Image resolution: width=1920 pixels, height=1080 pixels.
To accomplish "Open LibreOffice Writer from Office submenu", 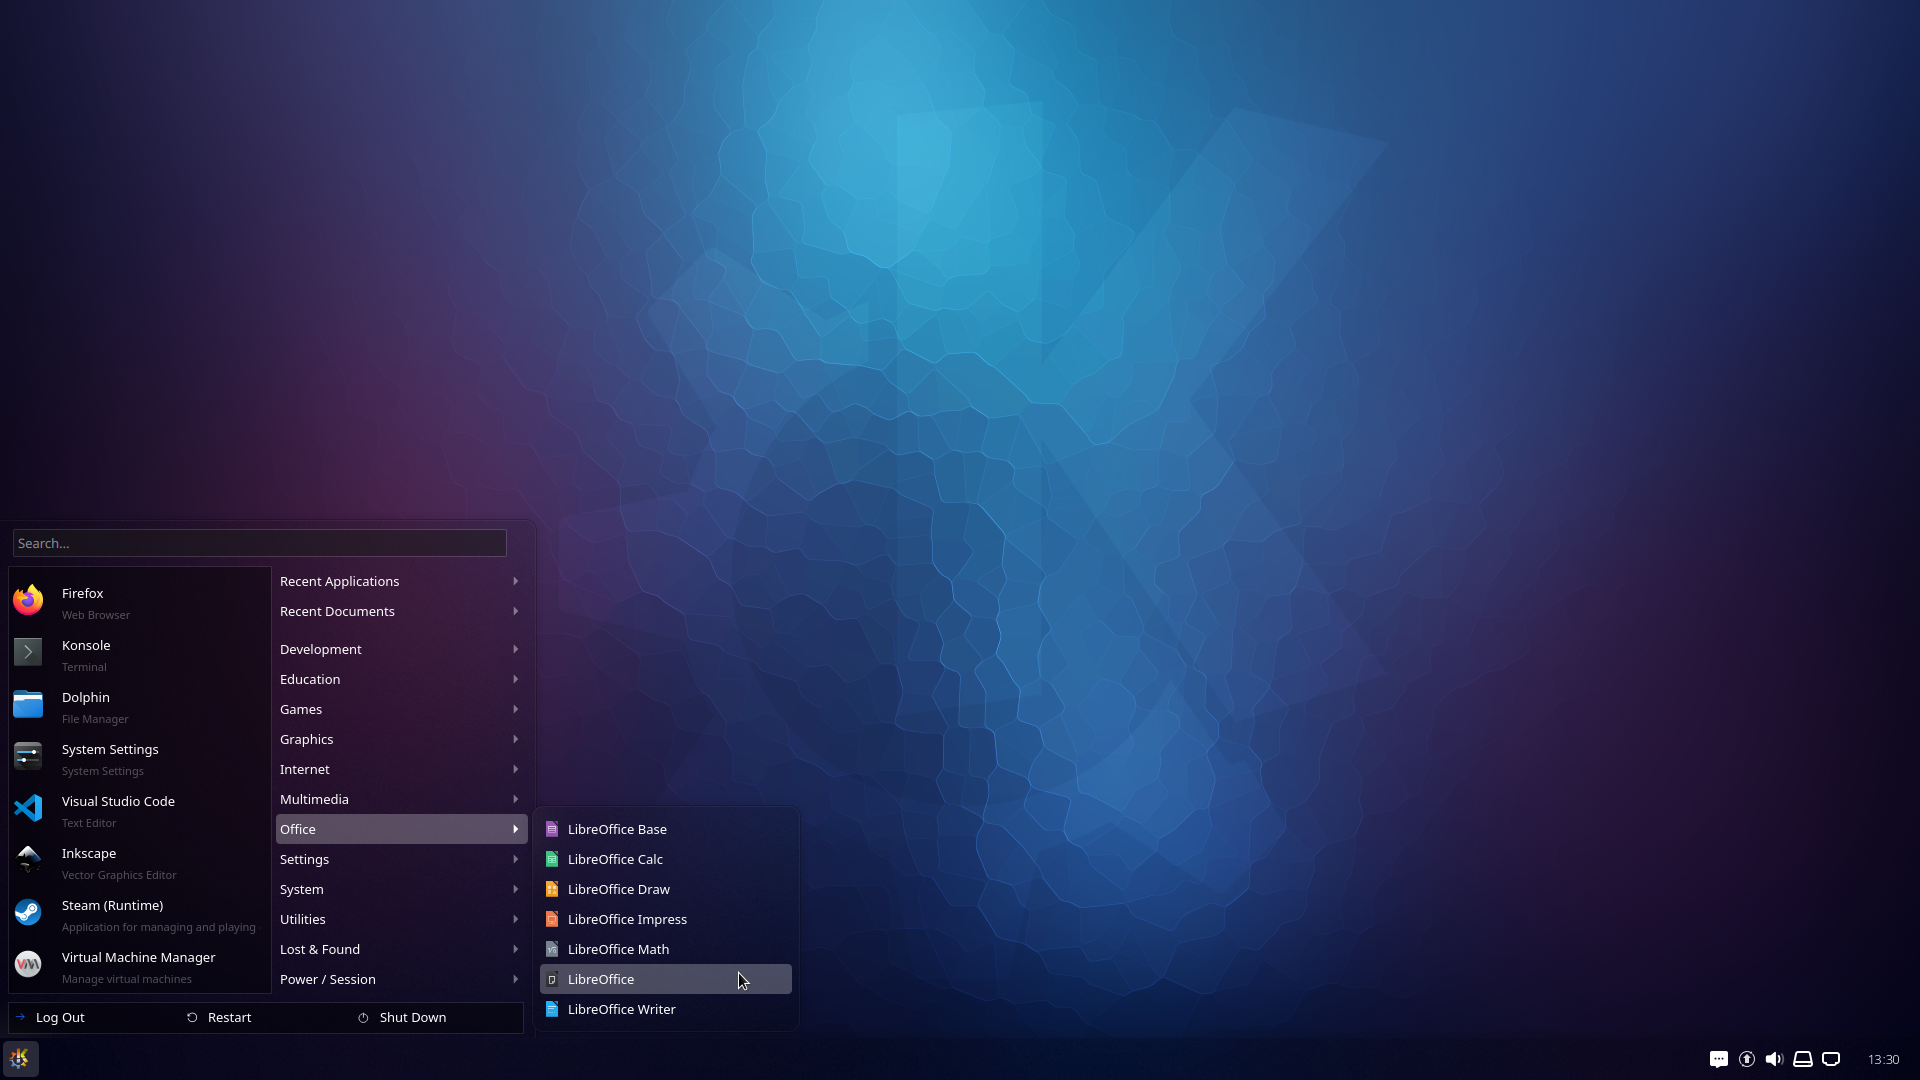I will (x=666, y=1009).
